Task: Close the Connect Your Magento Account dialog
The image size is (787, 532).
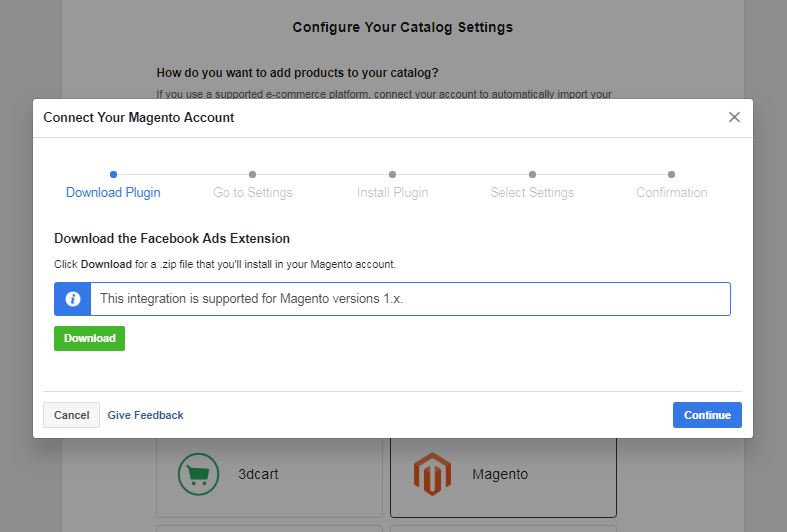Action: tap(734, 117)
